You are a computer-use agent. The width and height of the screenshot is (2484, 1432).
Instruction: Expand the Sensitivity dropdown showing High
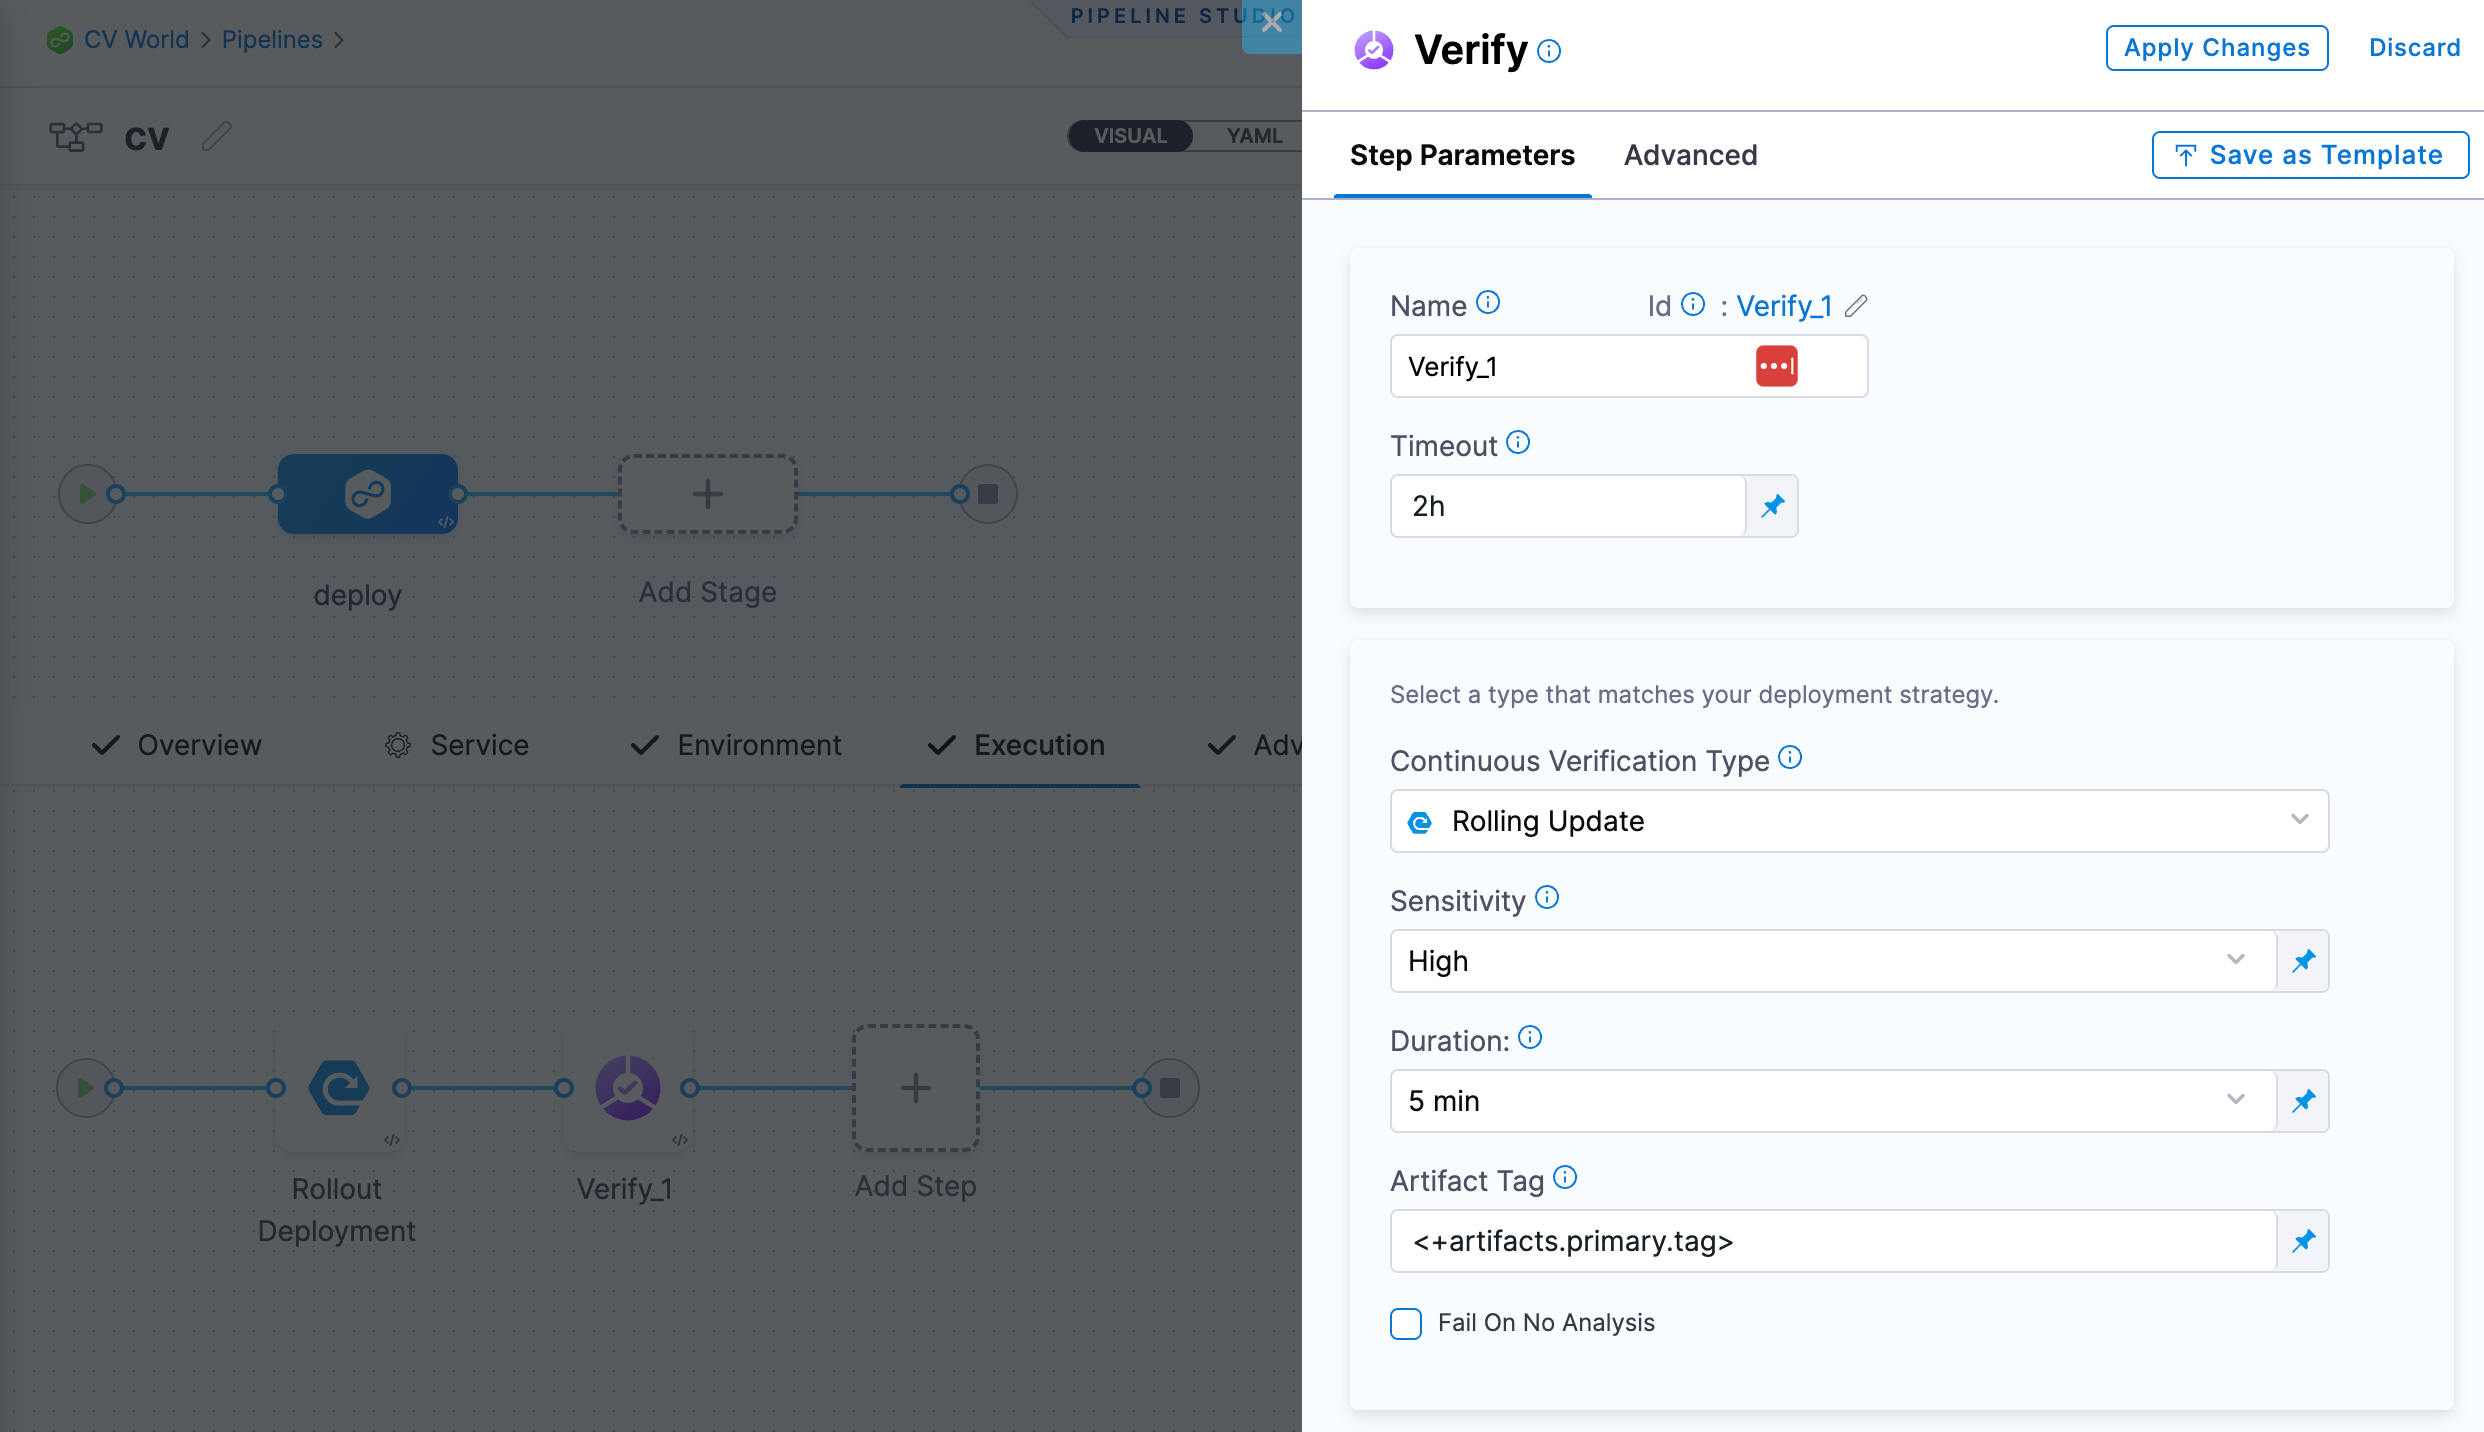pyautogui.click(x=1832, y=961)
